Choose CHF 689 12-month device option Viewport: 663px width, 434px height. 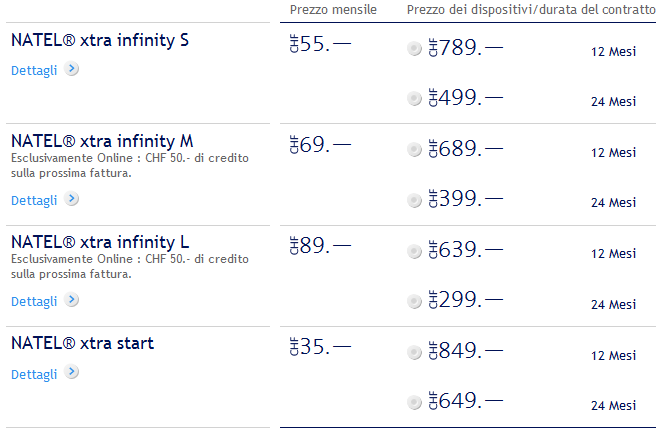click(x=415, y=149)
